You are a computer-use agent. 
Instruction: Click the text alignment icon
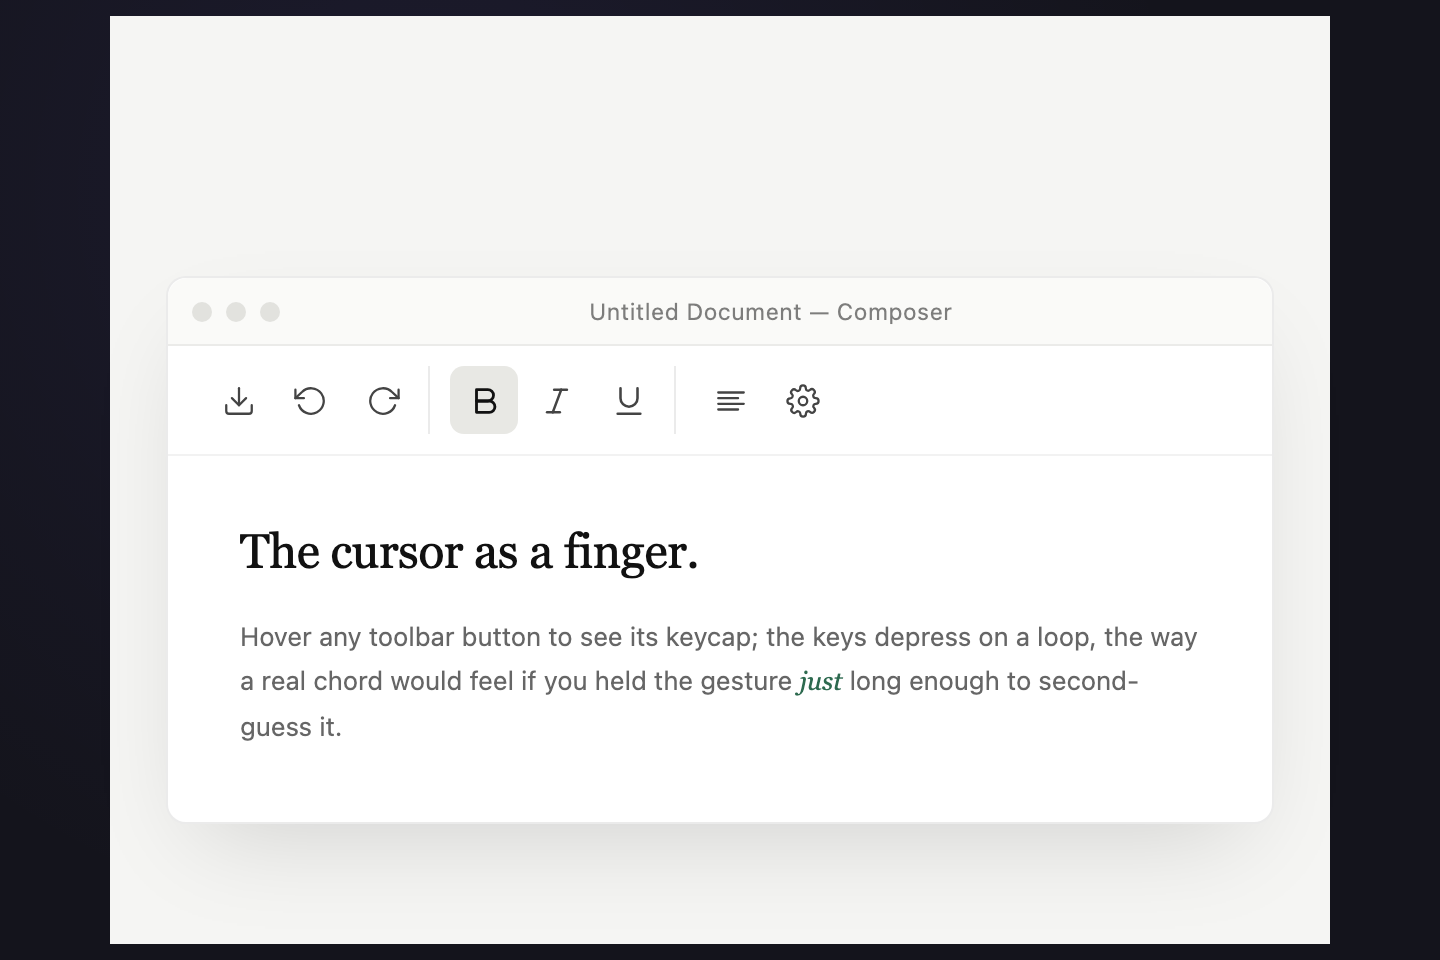731,401
